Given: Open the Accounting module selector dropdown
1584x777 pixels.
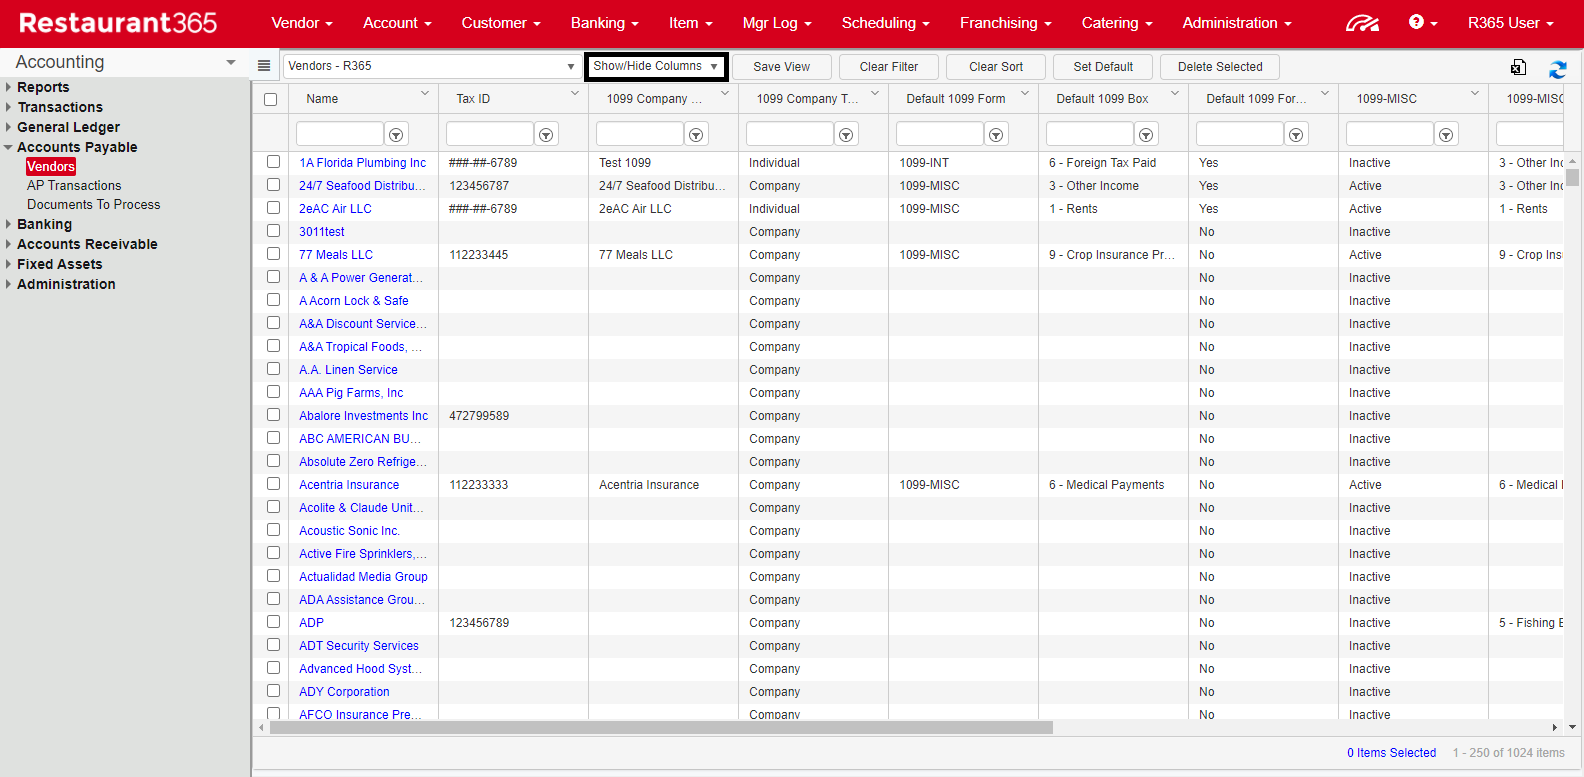Looking at the screenshot, I should pyautogui.click(x=125, y=62).
